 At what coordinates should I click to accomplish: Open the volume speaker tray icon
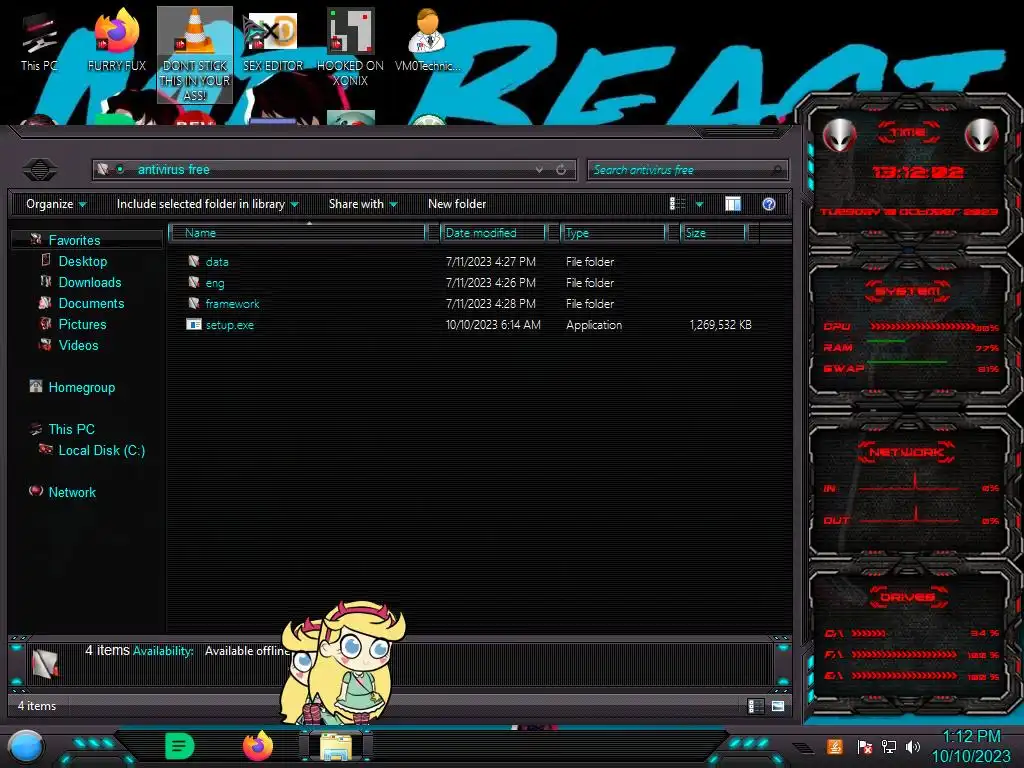pos(913,747)
